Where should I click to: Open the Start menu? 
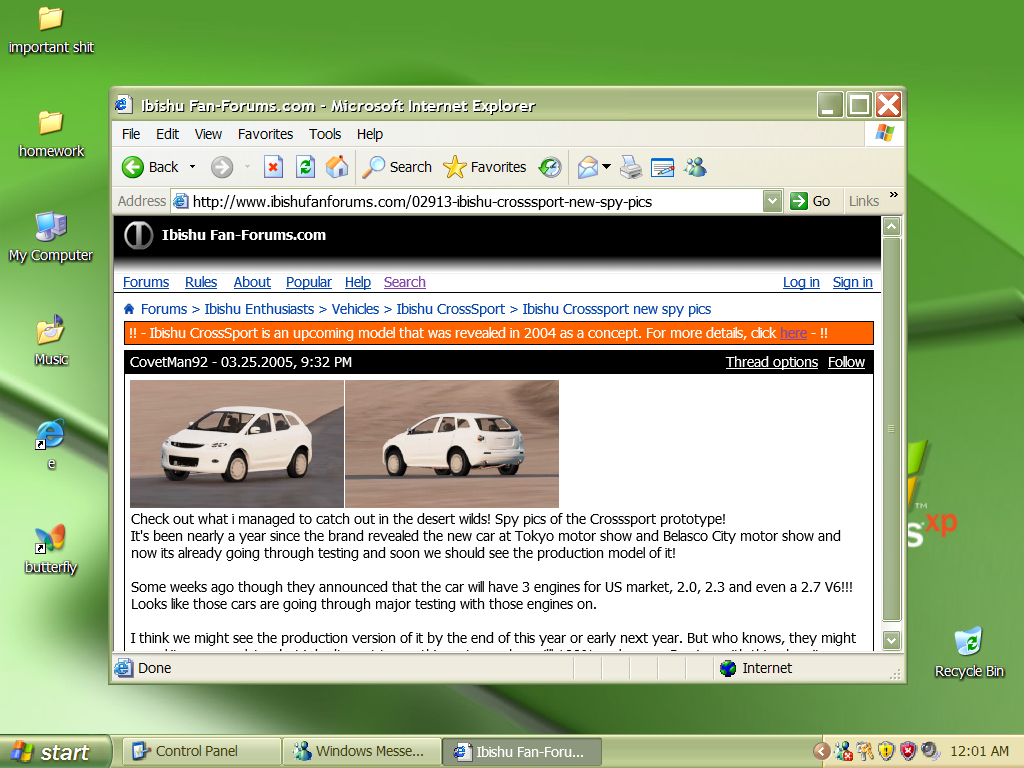coord(55,752)
